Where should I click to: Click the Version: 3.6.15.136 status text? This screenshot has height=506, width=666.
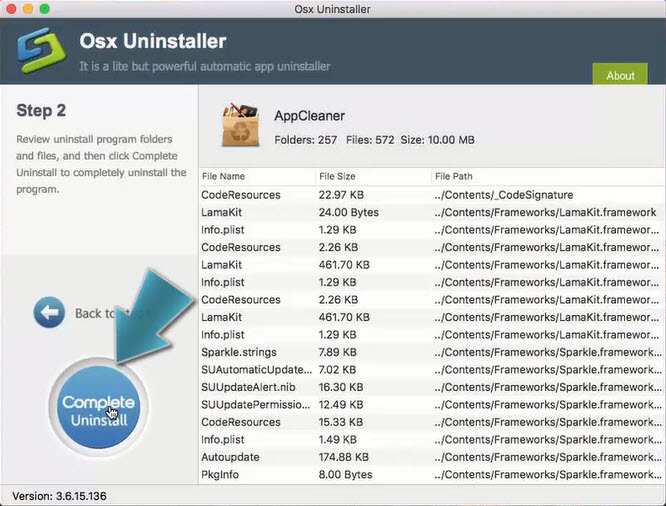[x=59, y=496]
